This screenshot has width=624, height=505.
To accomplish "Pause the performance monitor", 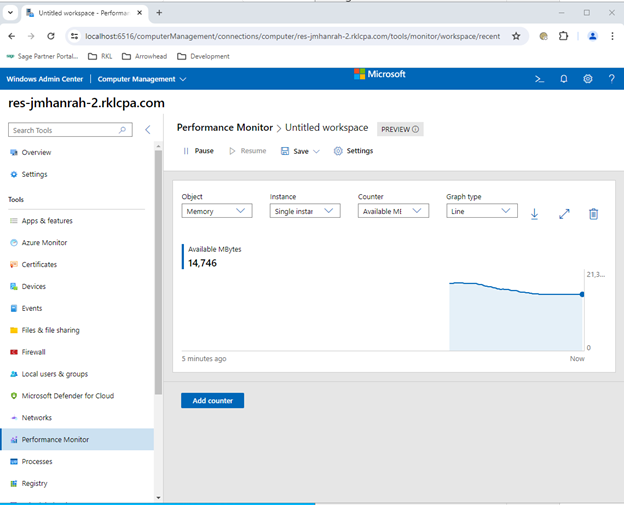I will tap(198, 151).
